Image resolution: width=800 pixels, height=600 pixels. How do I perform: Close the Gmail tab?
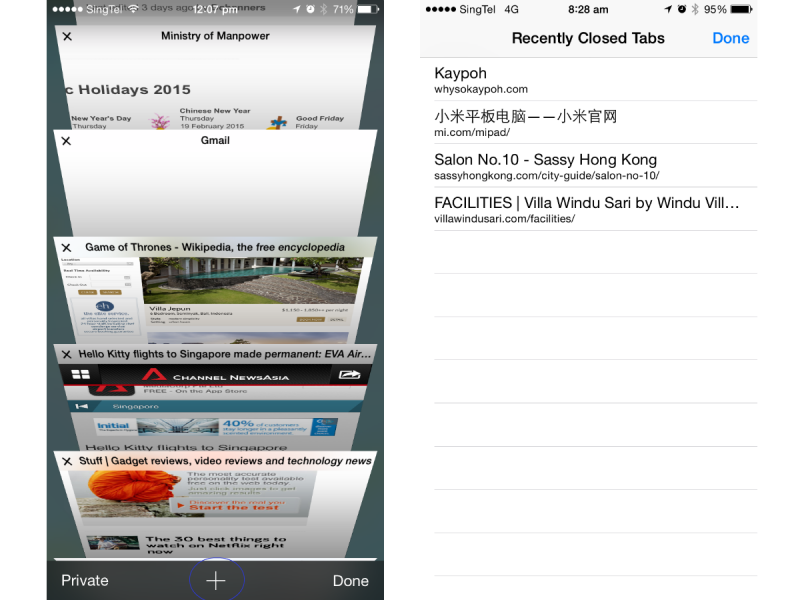tap(66, 141)
